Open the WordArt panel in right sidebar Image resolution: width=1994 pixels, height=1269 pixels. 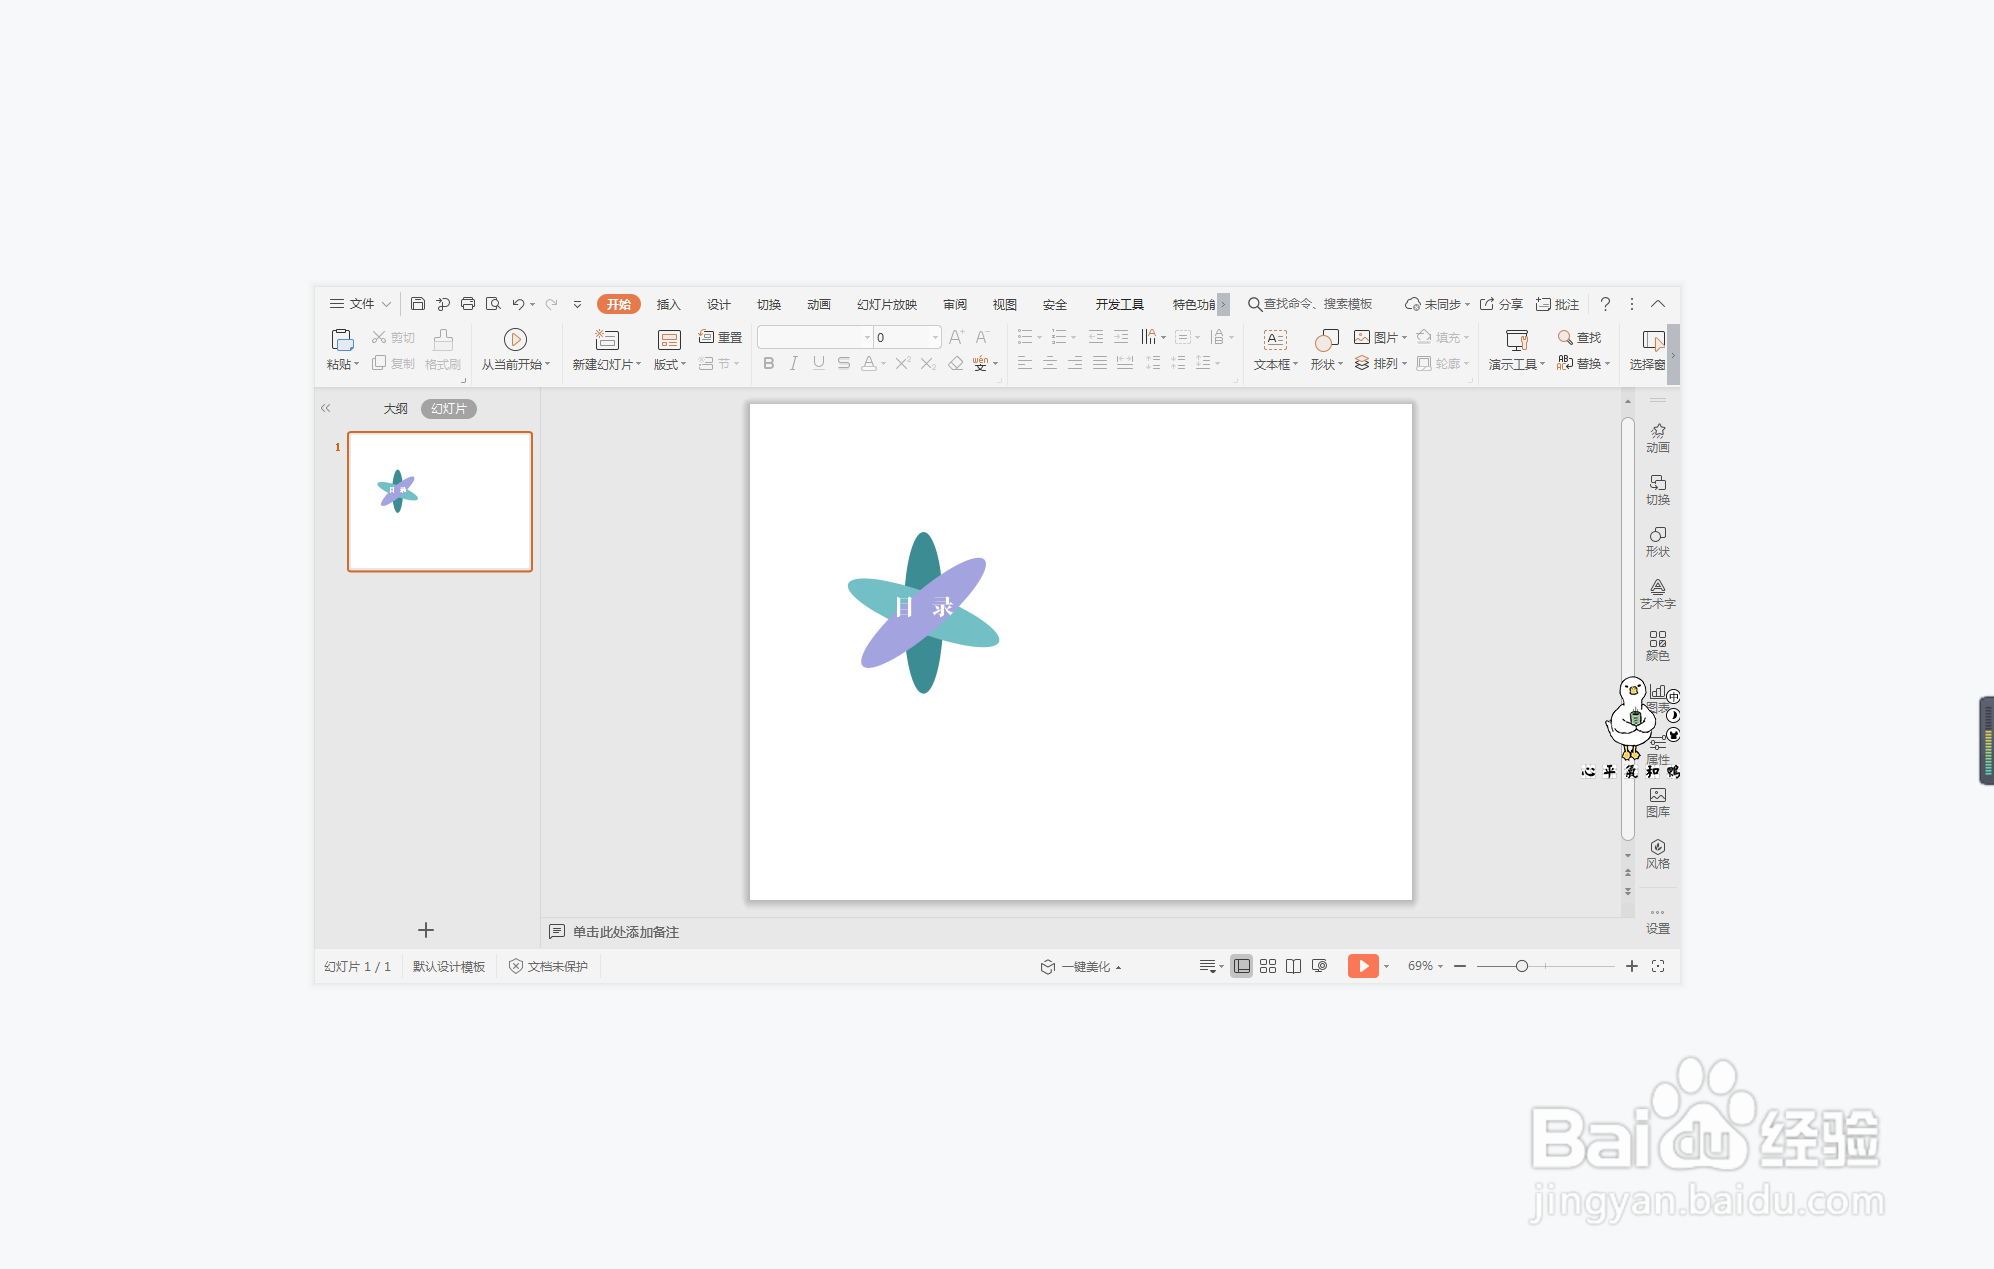[1657, 593]
